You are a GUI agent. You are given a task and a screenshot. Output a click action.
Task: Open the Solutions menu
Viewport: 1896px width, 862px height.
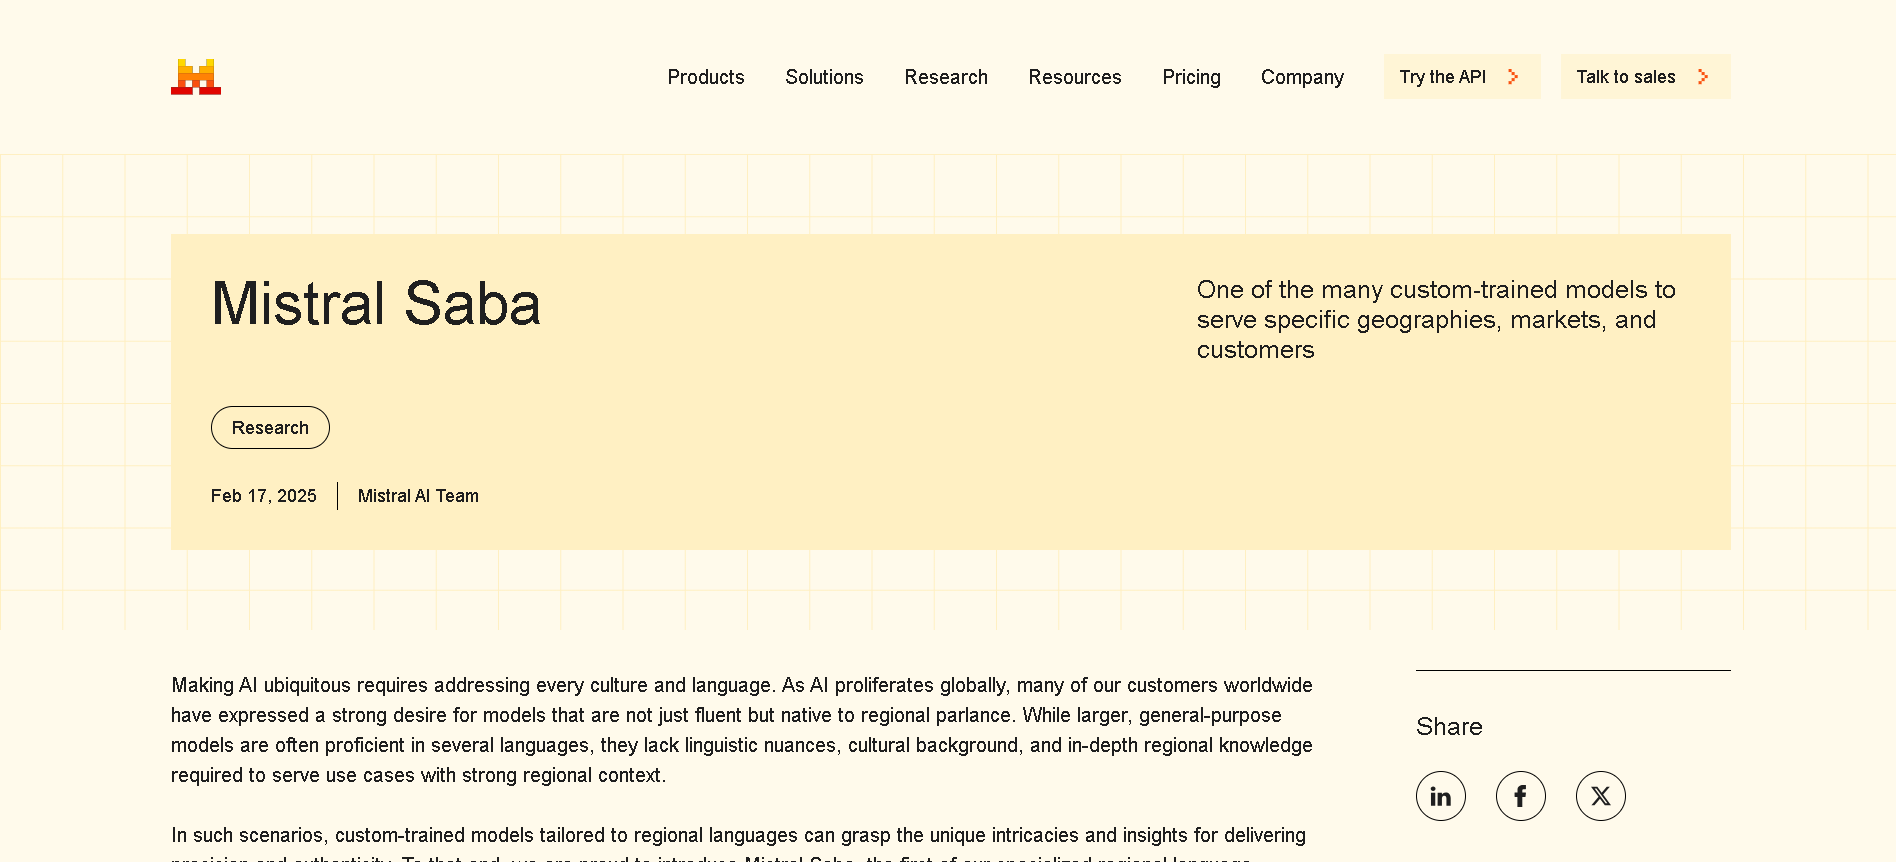pos(824,77)
